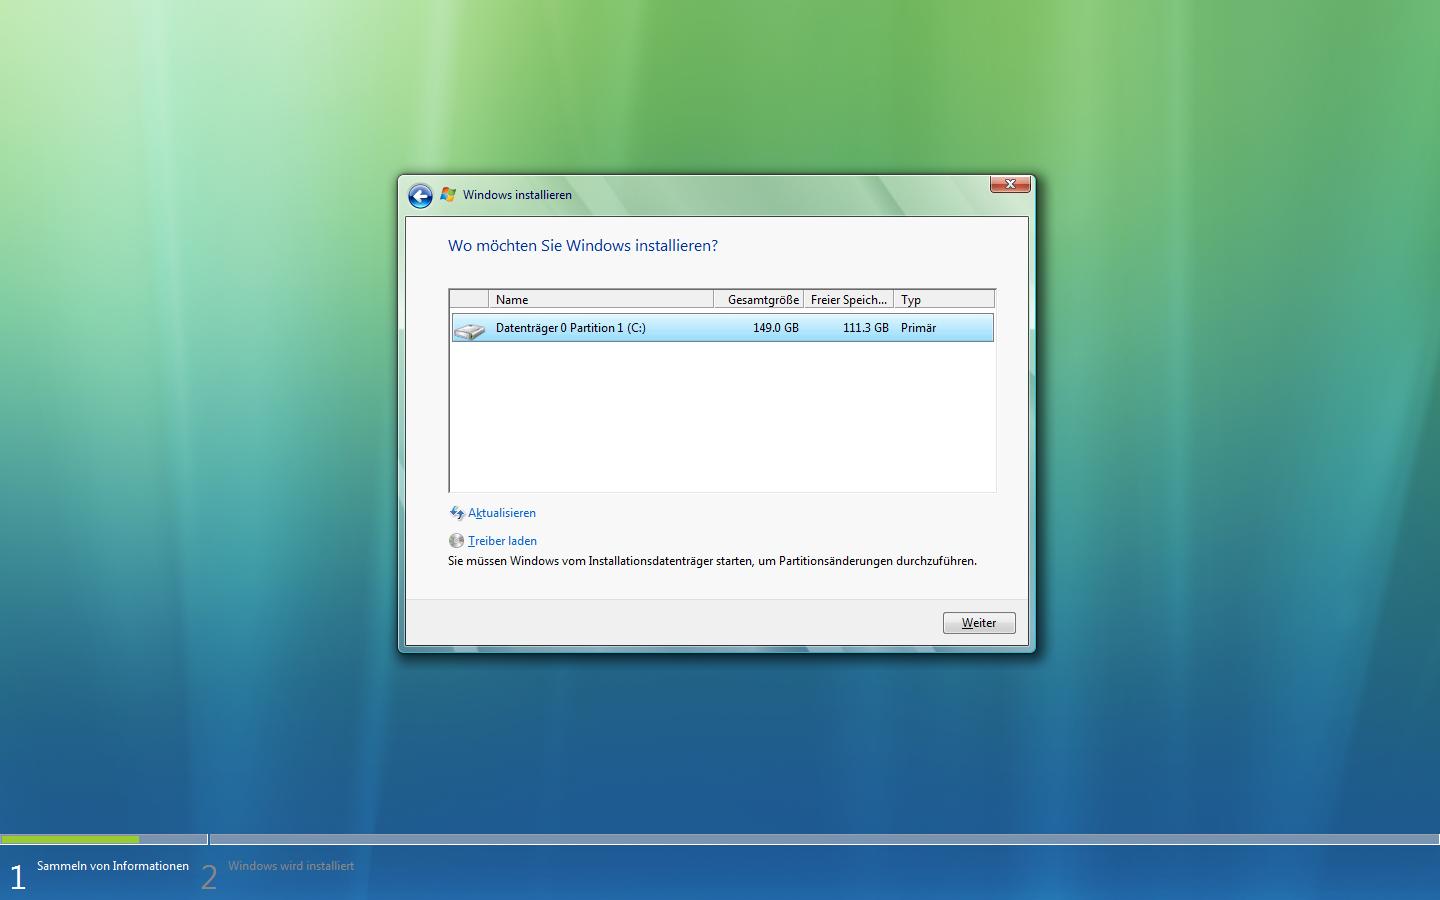1440x900 pixels.
Task: Click the 149.0 GB total size value
Action: [775, 328]
